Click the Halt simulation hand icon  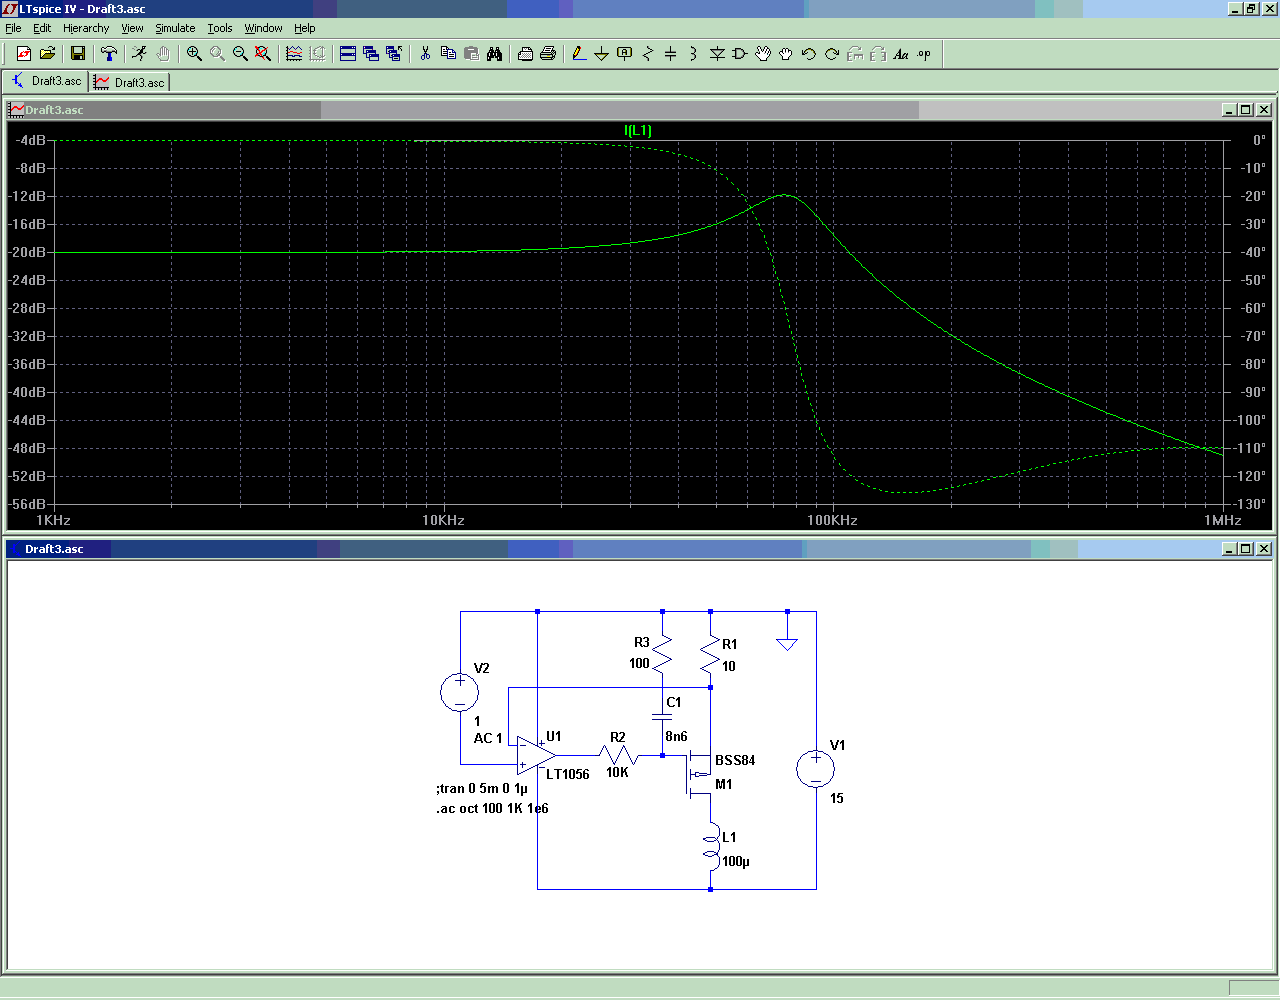[163, 54]
